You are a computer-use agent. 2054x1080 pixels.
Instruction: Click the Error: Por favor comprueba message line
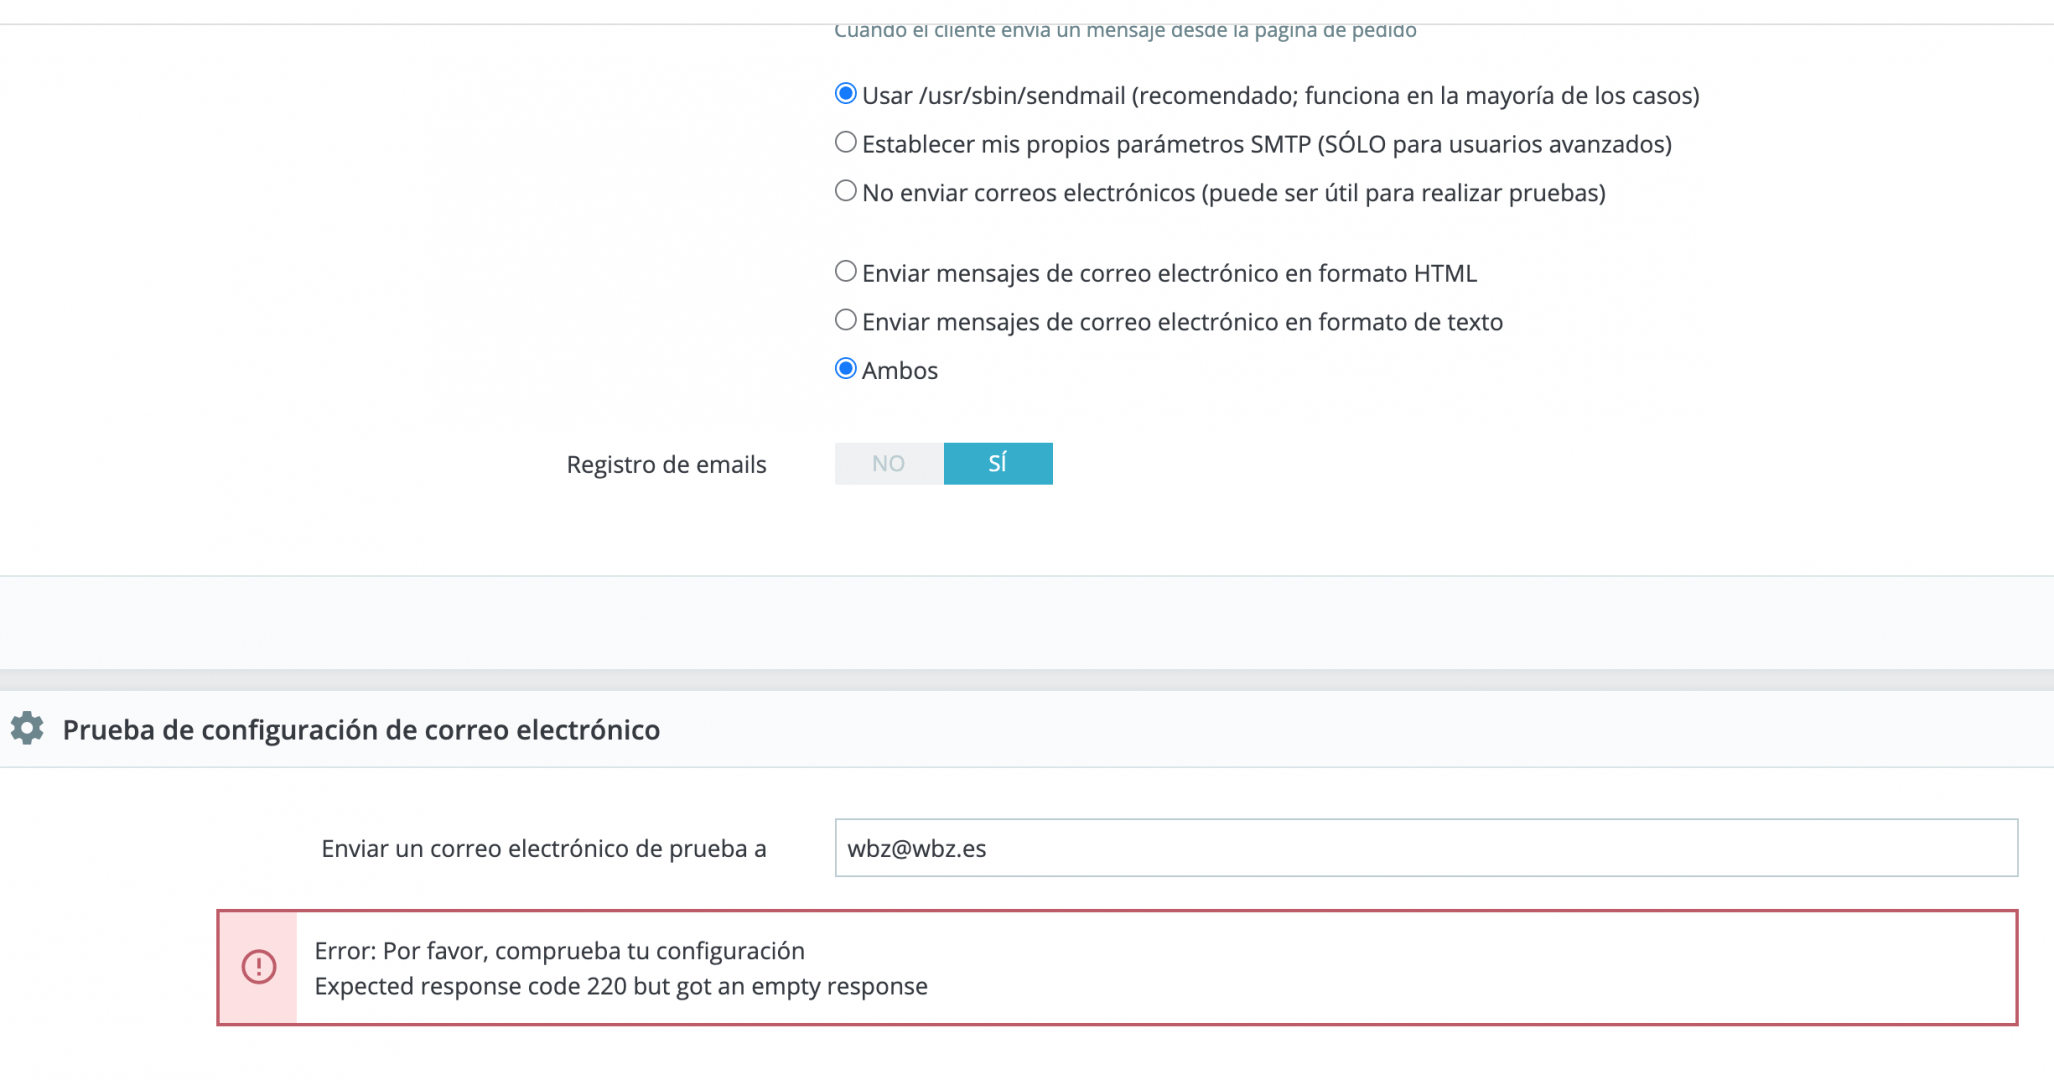coord(560,951)
